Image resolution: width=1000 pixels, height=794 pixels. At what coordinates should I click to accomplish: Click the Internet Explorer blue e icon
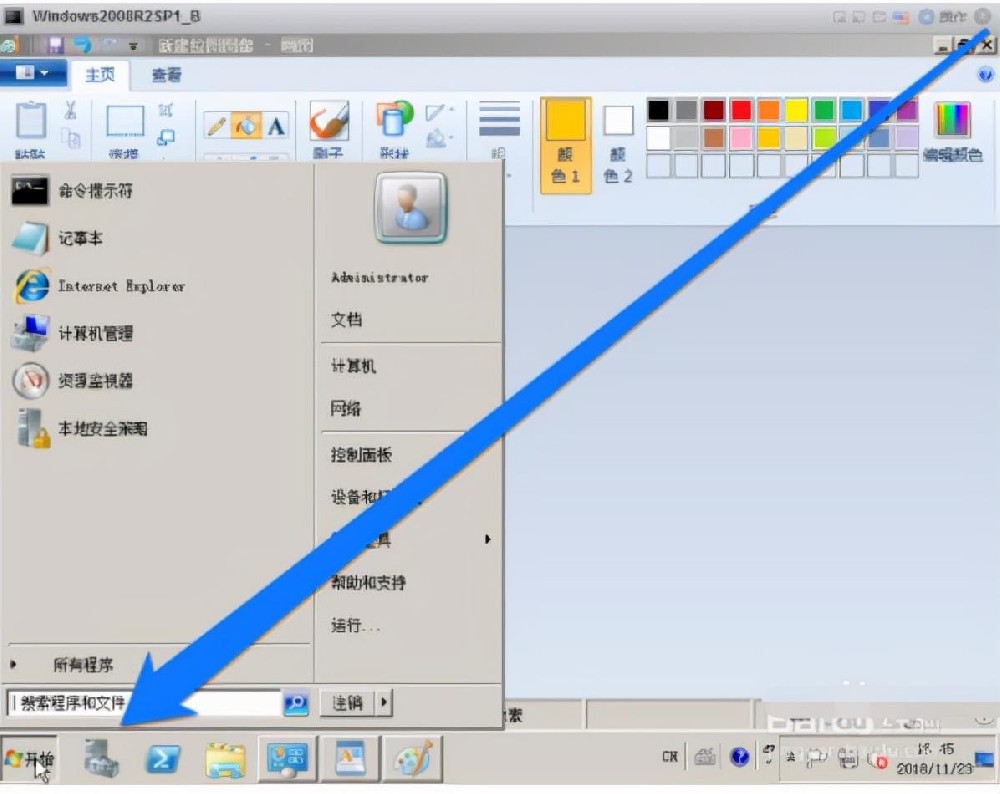pos(31,286)
